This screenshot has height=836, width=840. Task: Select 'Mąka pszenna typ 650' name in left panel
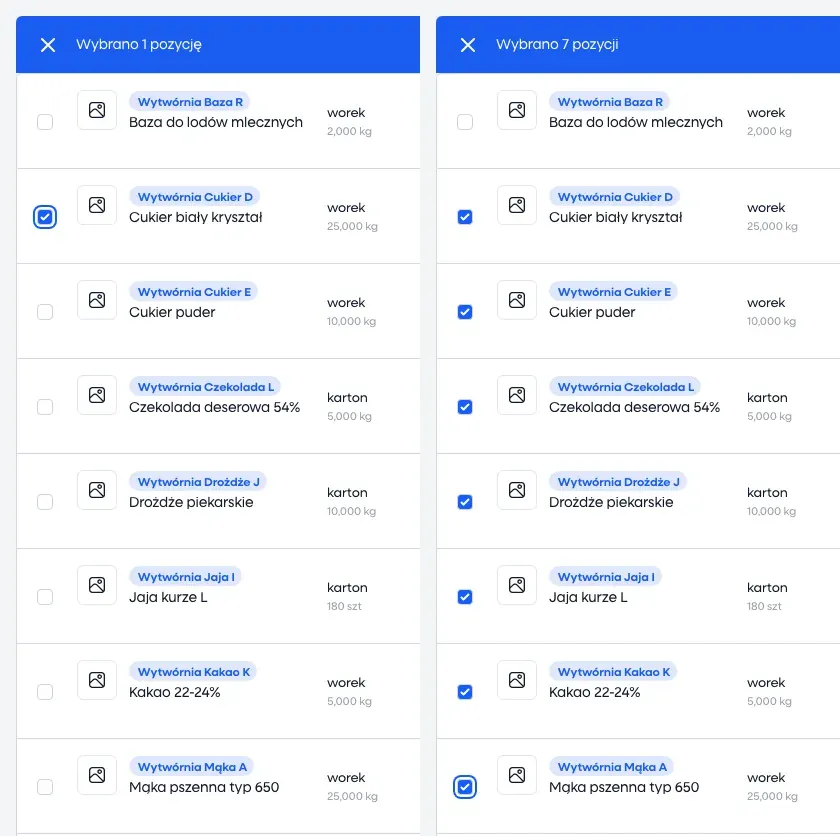(x=204, y=787)
